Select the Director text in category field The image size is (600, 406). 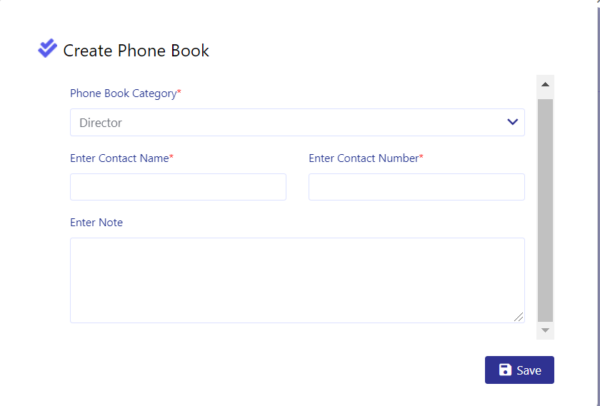101,123
